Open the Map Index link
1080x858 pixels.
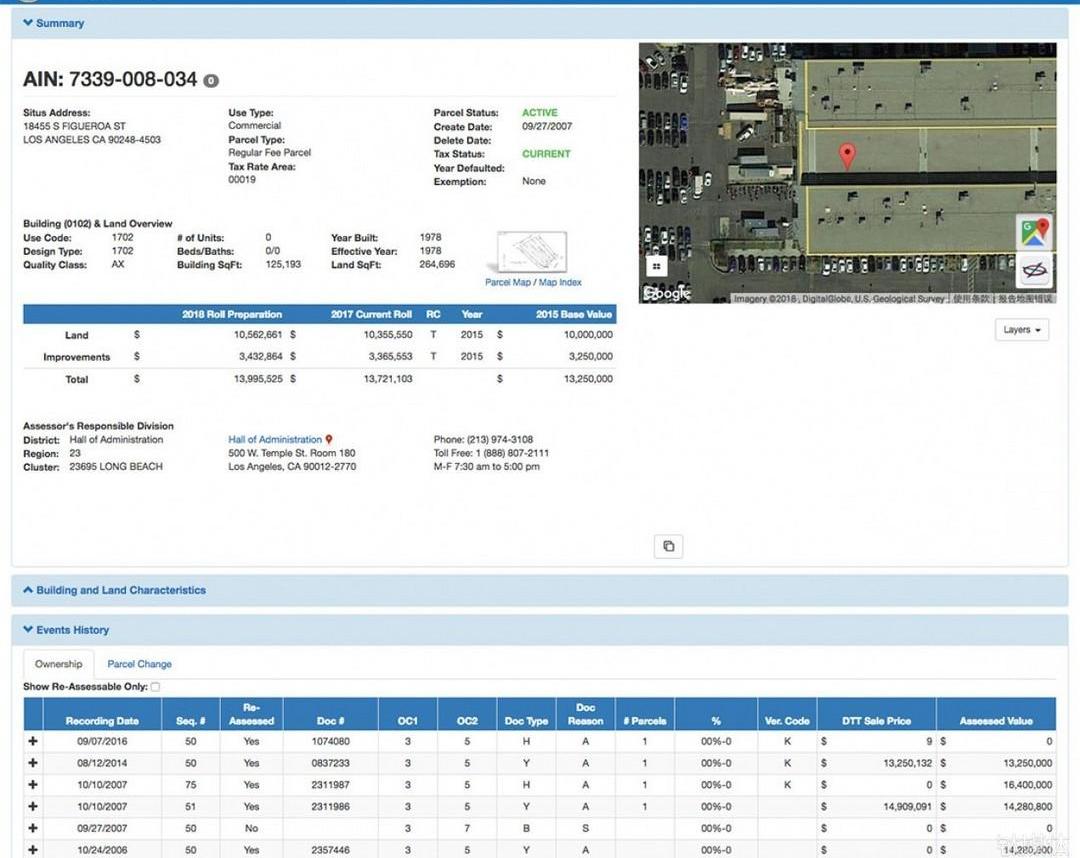point(560,283)
